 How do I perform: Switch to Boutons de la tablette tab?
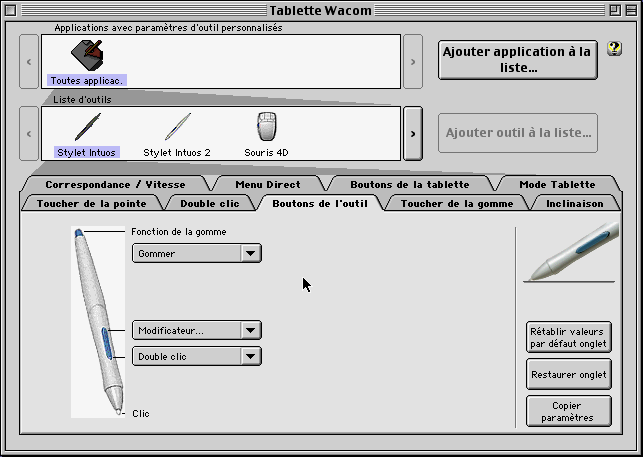pos(410,185)
